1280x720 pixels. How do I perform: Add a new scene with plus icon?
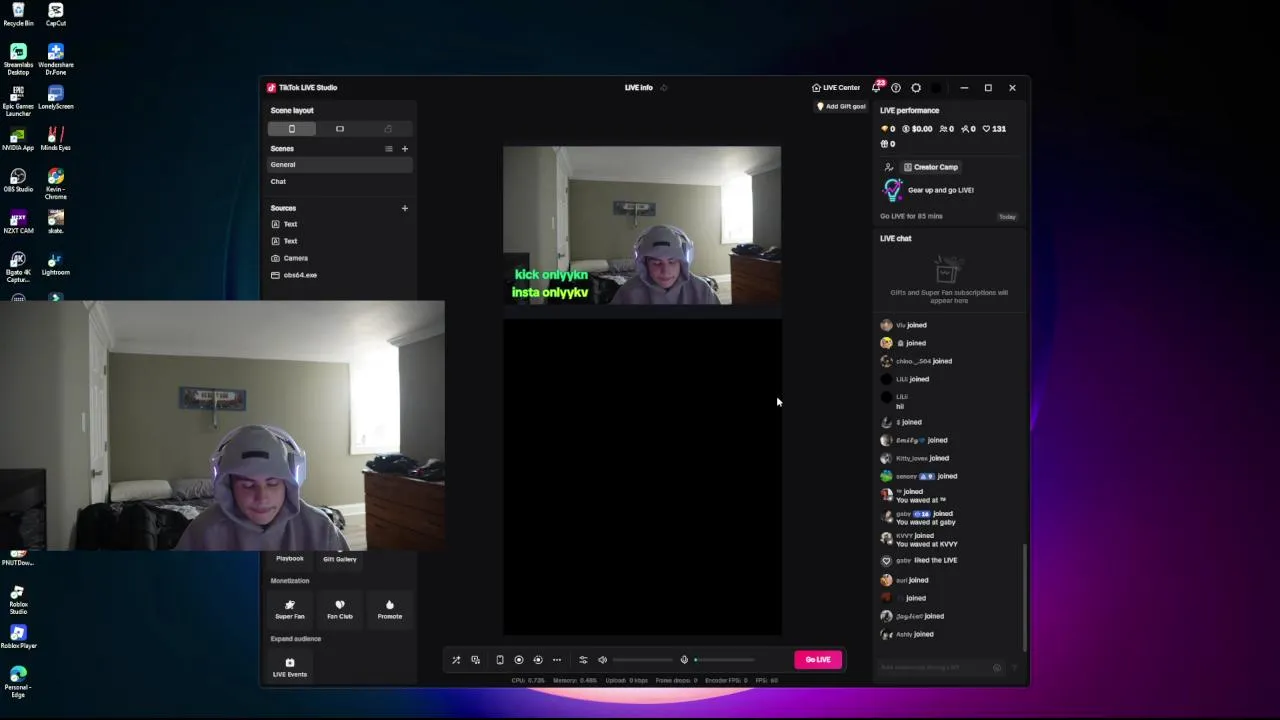(405, 149)
